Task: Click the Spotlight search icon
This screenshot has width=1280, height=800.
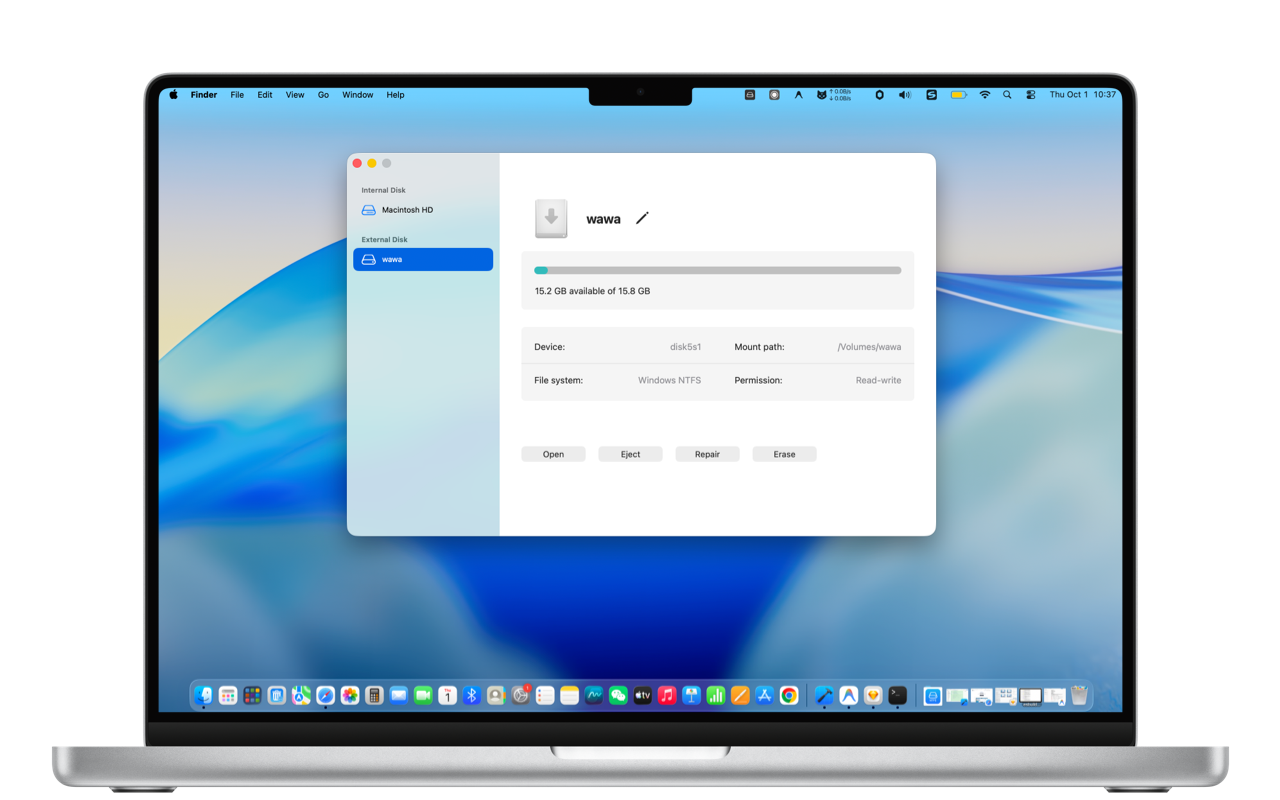Action: point(1007,95)
